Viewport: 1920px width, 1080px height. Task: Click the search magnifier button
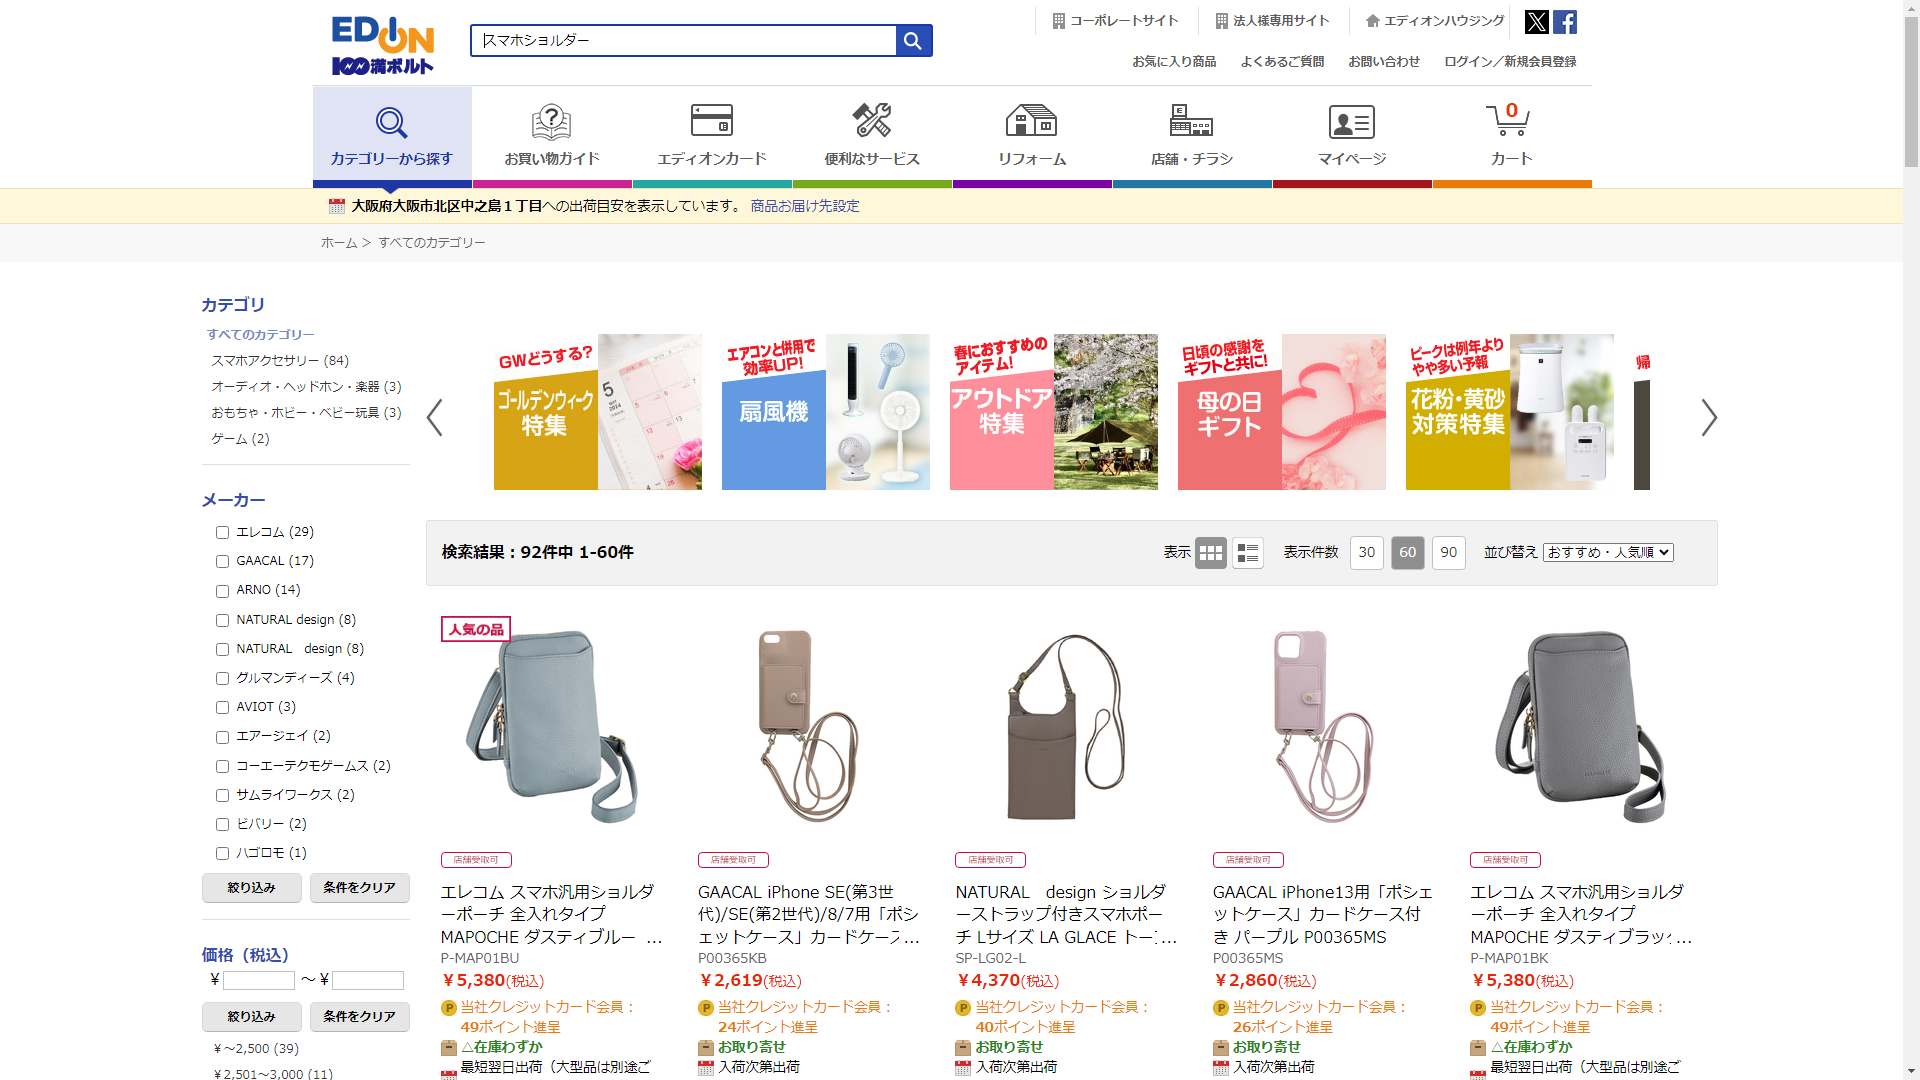click(x=913, y=41)
